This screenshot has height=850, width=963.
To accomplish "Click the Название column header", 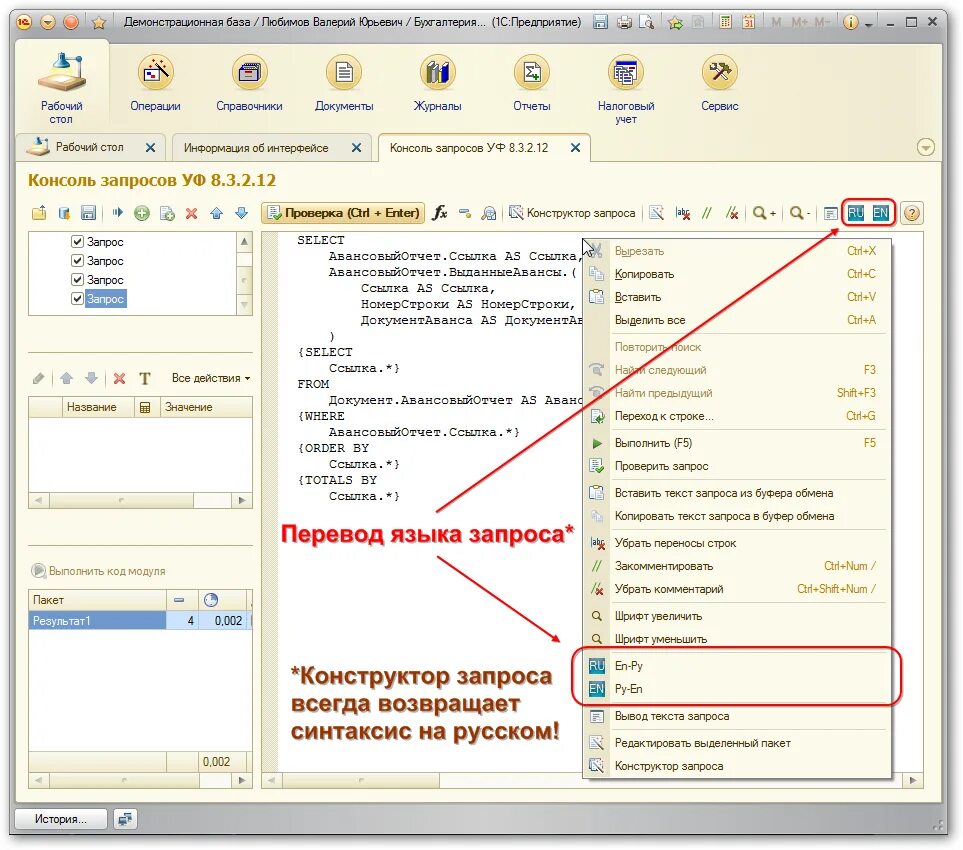I will click(x=98, y=407).
